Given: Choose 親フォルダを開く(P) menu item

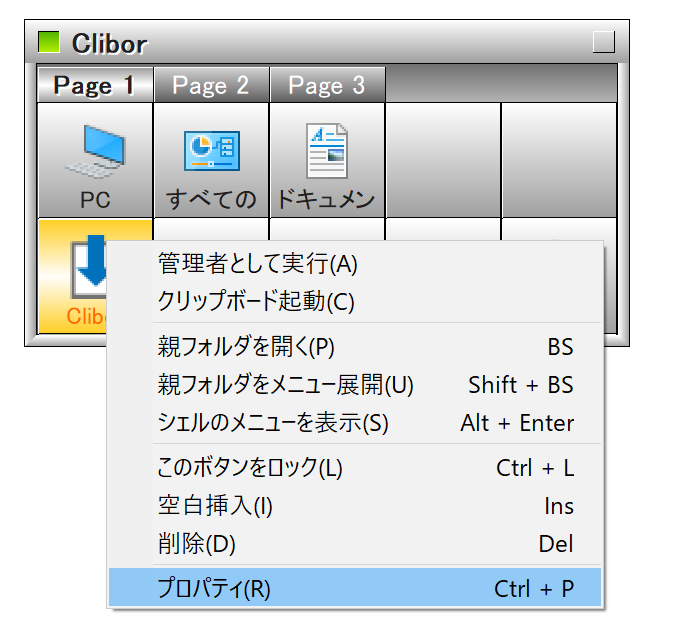Looking at the screenshot, I should coord(355,347).
